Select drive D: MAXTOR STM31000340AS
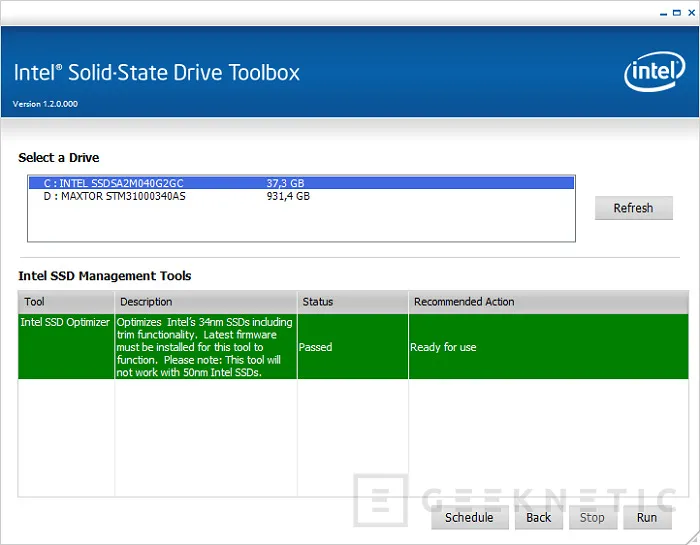This screenshot has width=700, height=545. 301,196
